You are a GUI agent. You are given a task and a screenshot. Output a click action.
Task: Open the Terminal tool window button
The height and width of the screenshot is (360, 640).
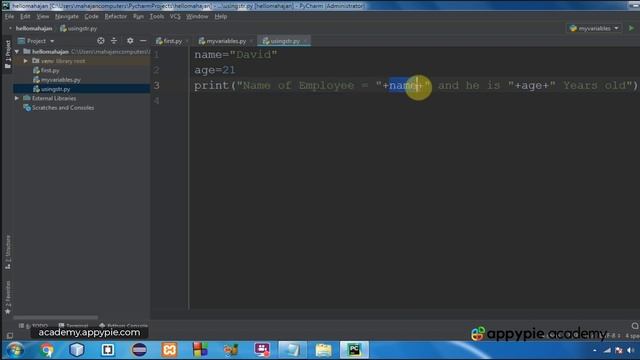coord(73,326)
